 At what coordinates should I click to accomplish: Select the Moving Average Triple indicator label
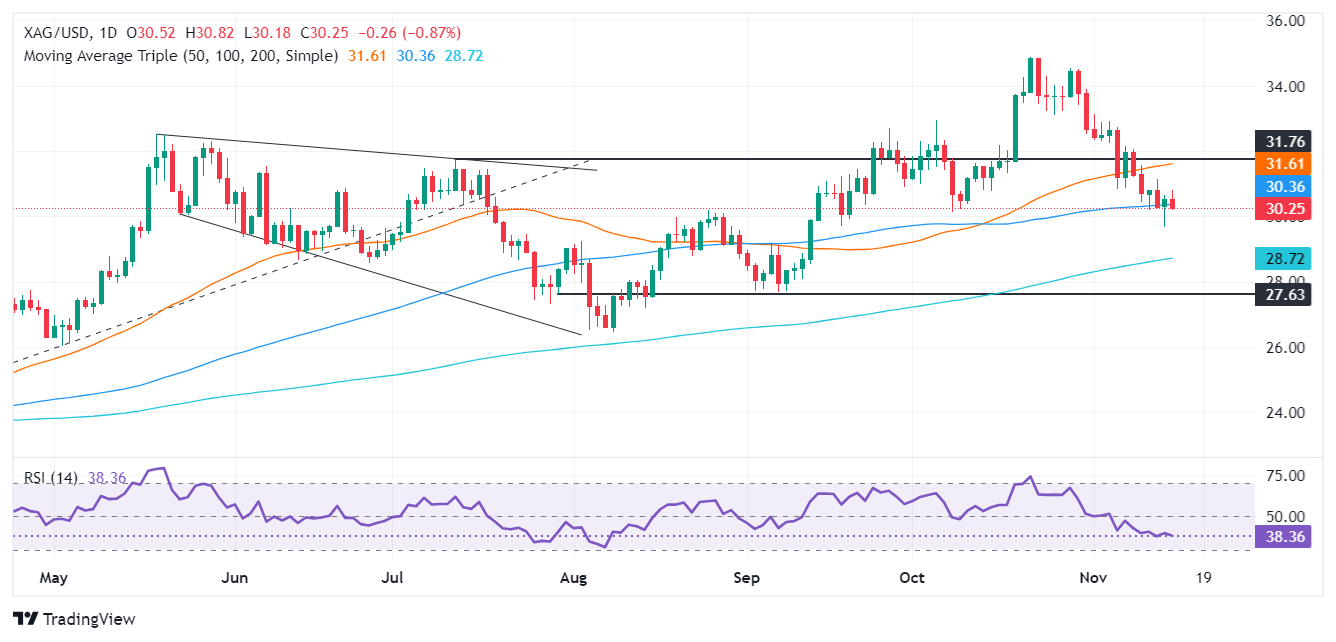(180, 56)
